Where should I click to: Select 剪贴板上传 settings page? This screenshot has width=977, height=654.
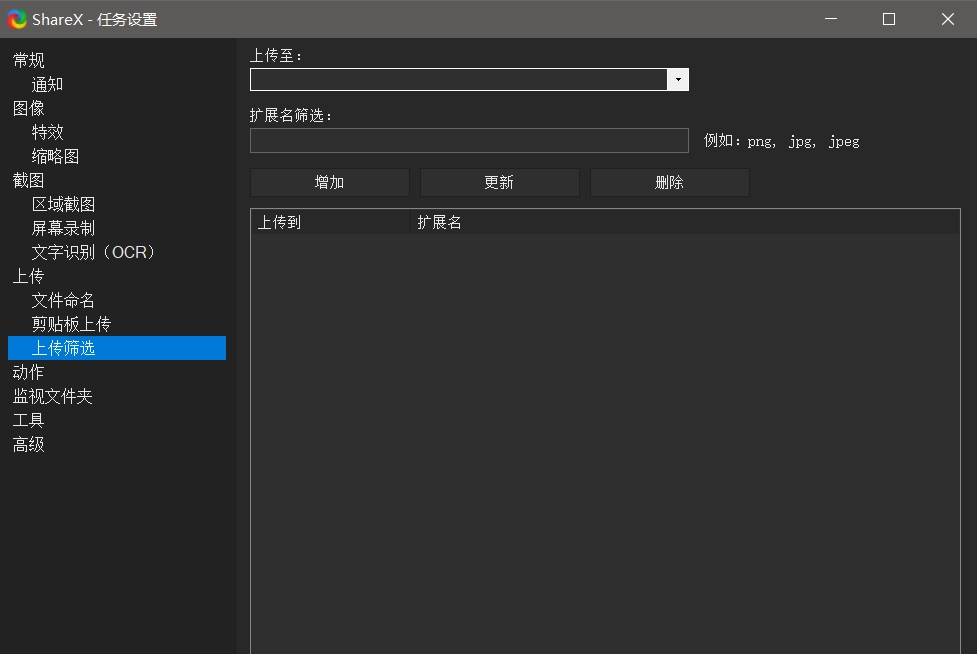tap(71, 325)
